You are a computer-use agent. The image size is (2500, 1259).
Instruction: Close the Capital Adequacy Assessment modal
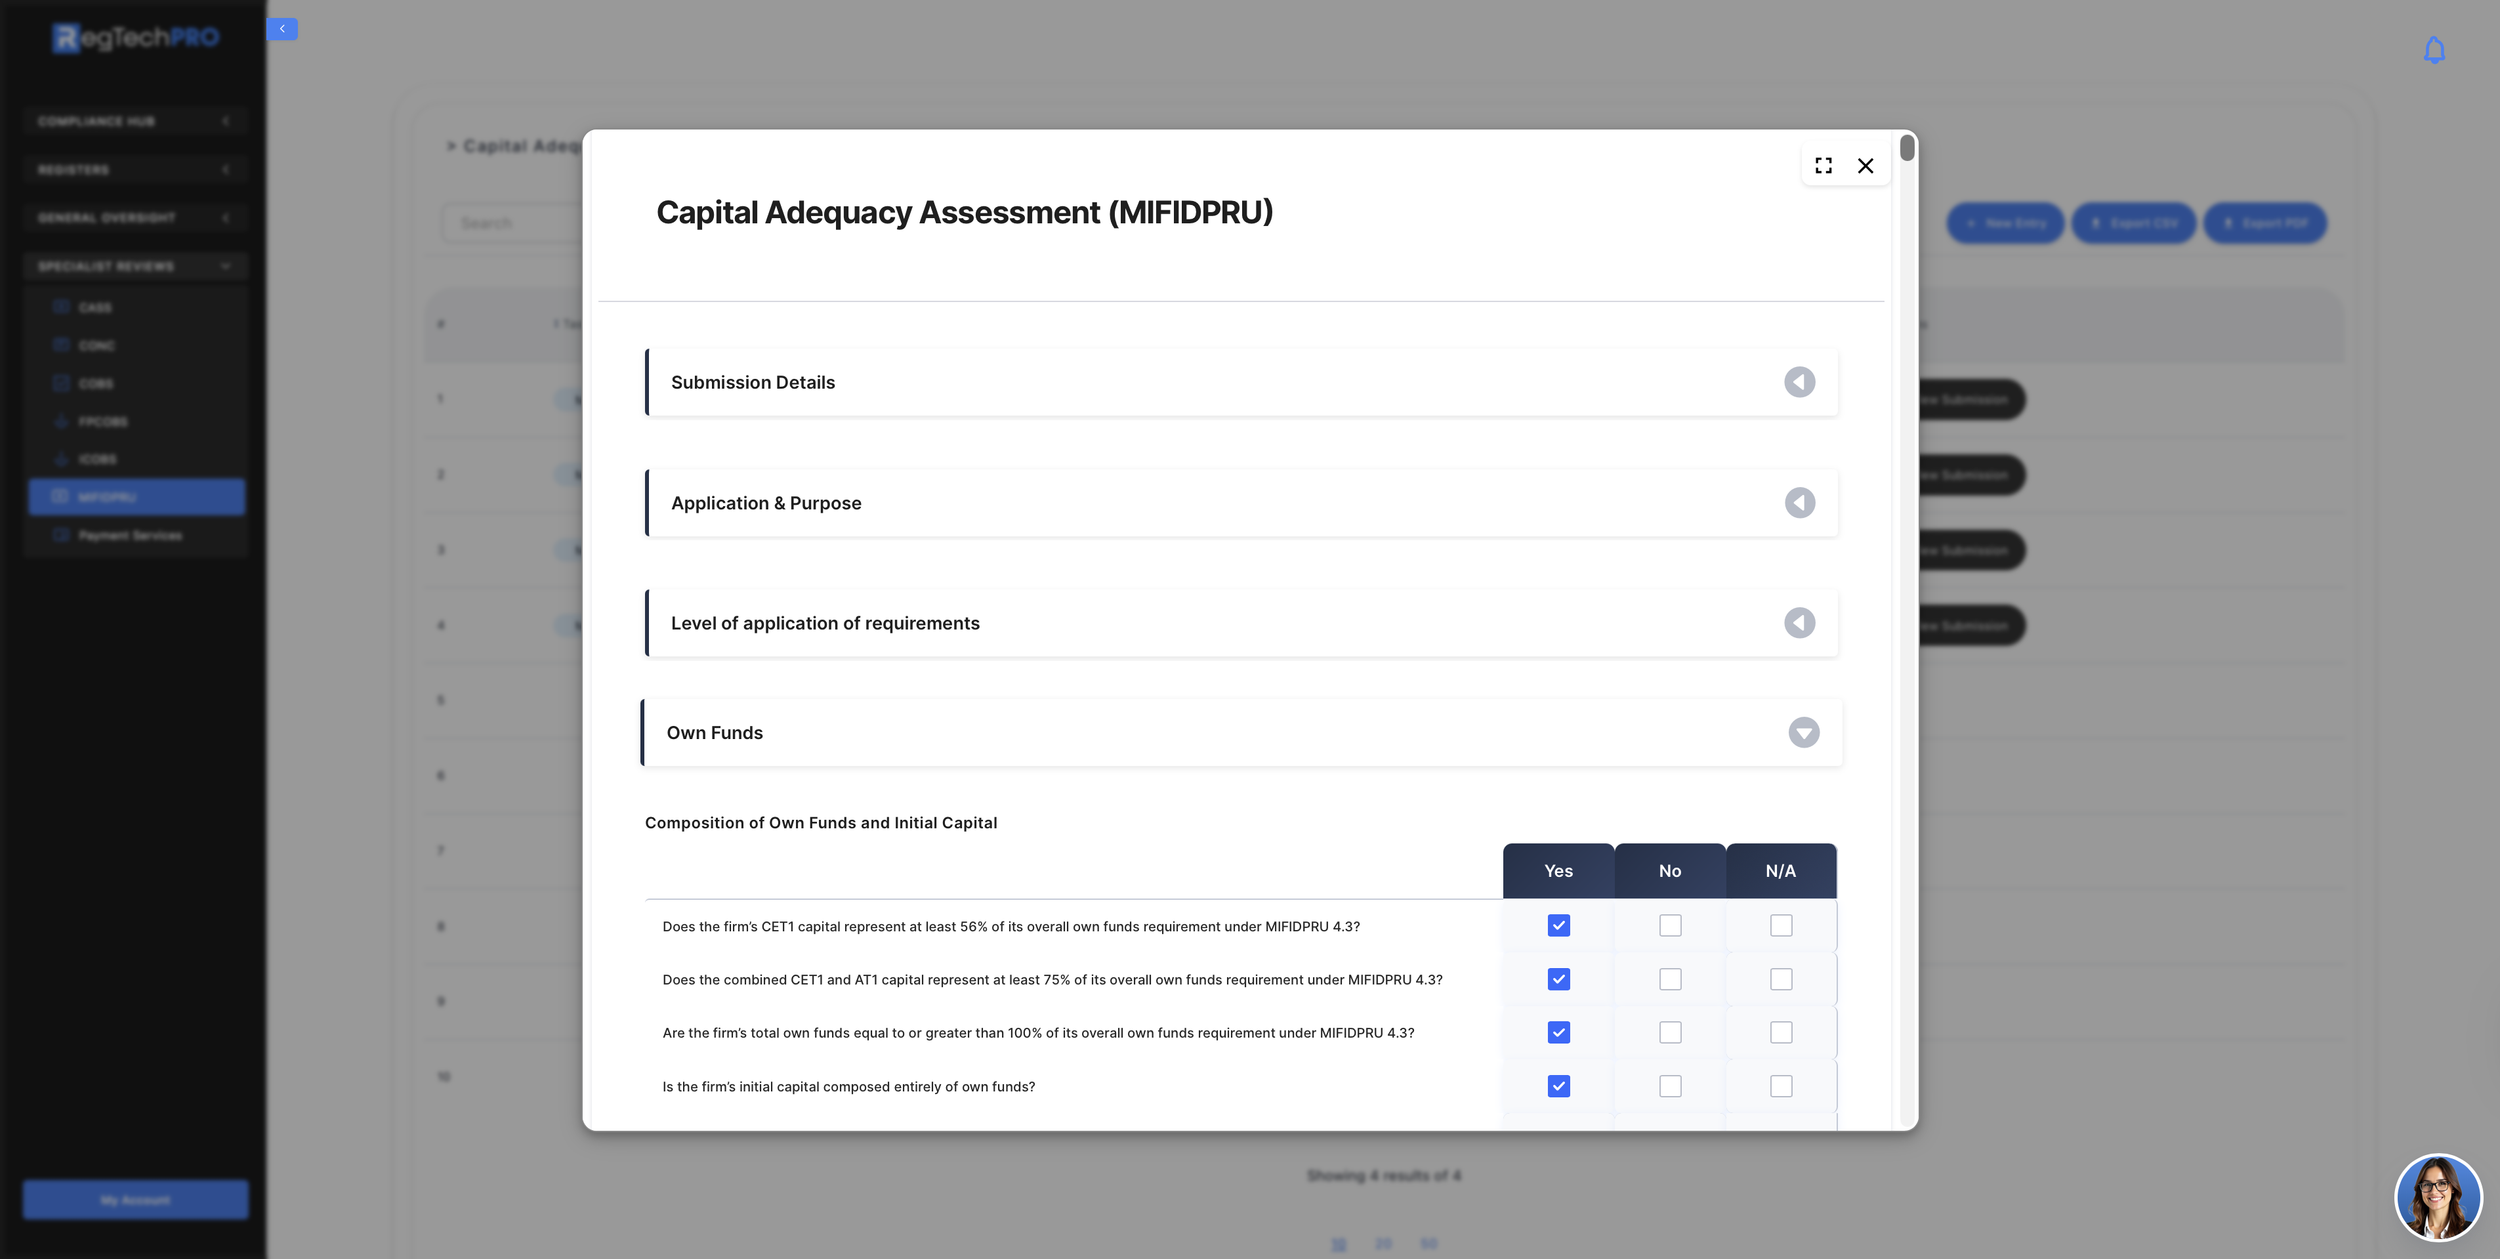click(x=1865, y=166)
